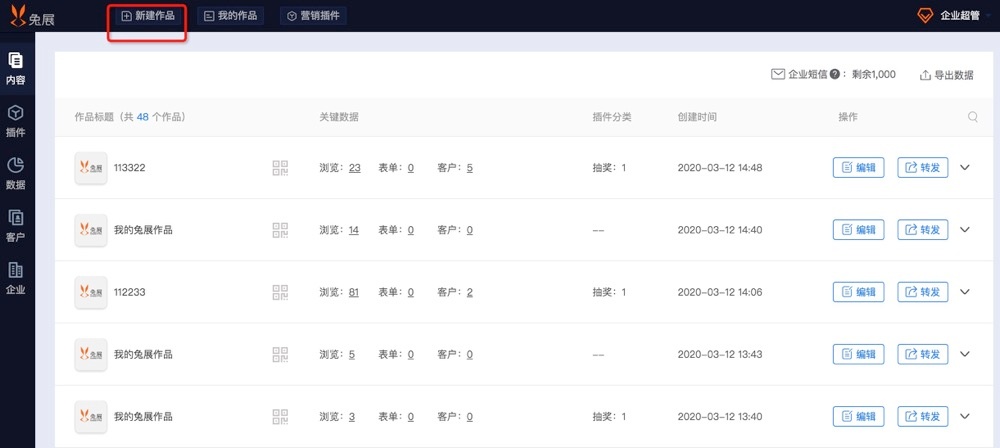Open customer count 2 for work 112233
1000x448 pixels.
(469, 292)
